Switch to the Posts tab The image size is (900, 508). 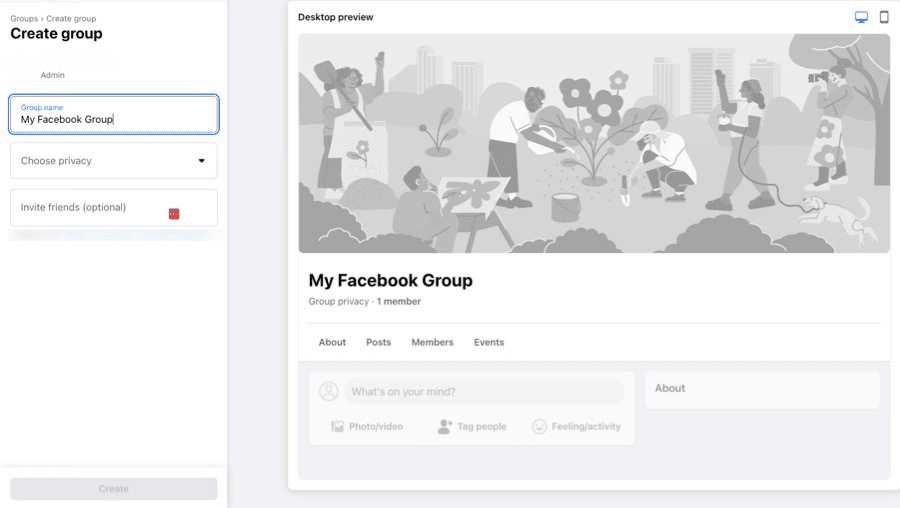378,342
